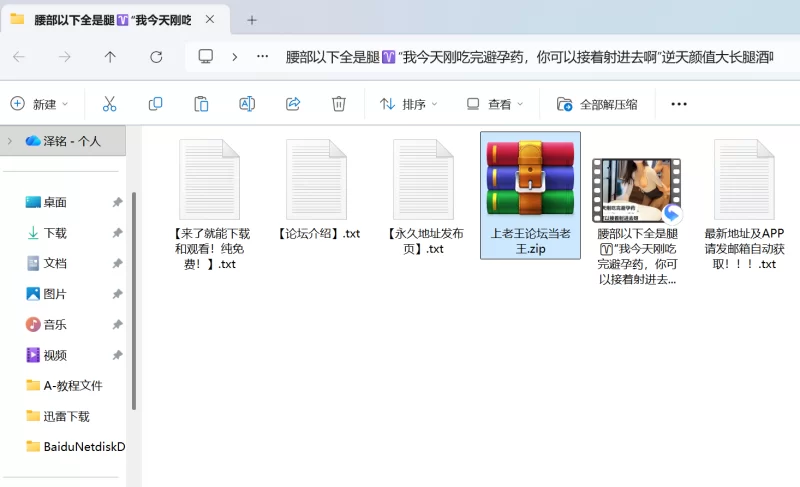Click the pin icon next to 文档
Viewport: 800px width, 487px height.
point(117,263)
